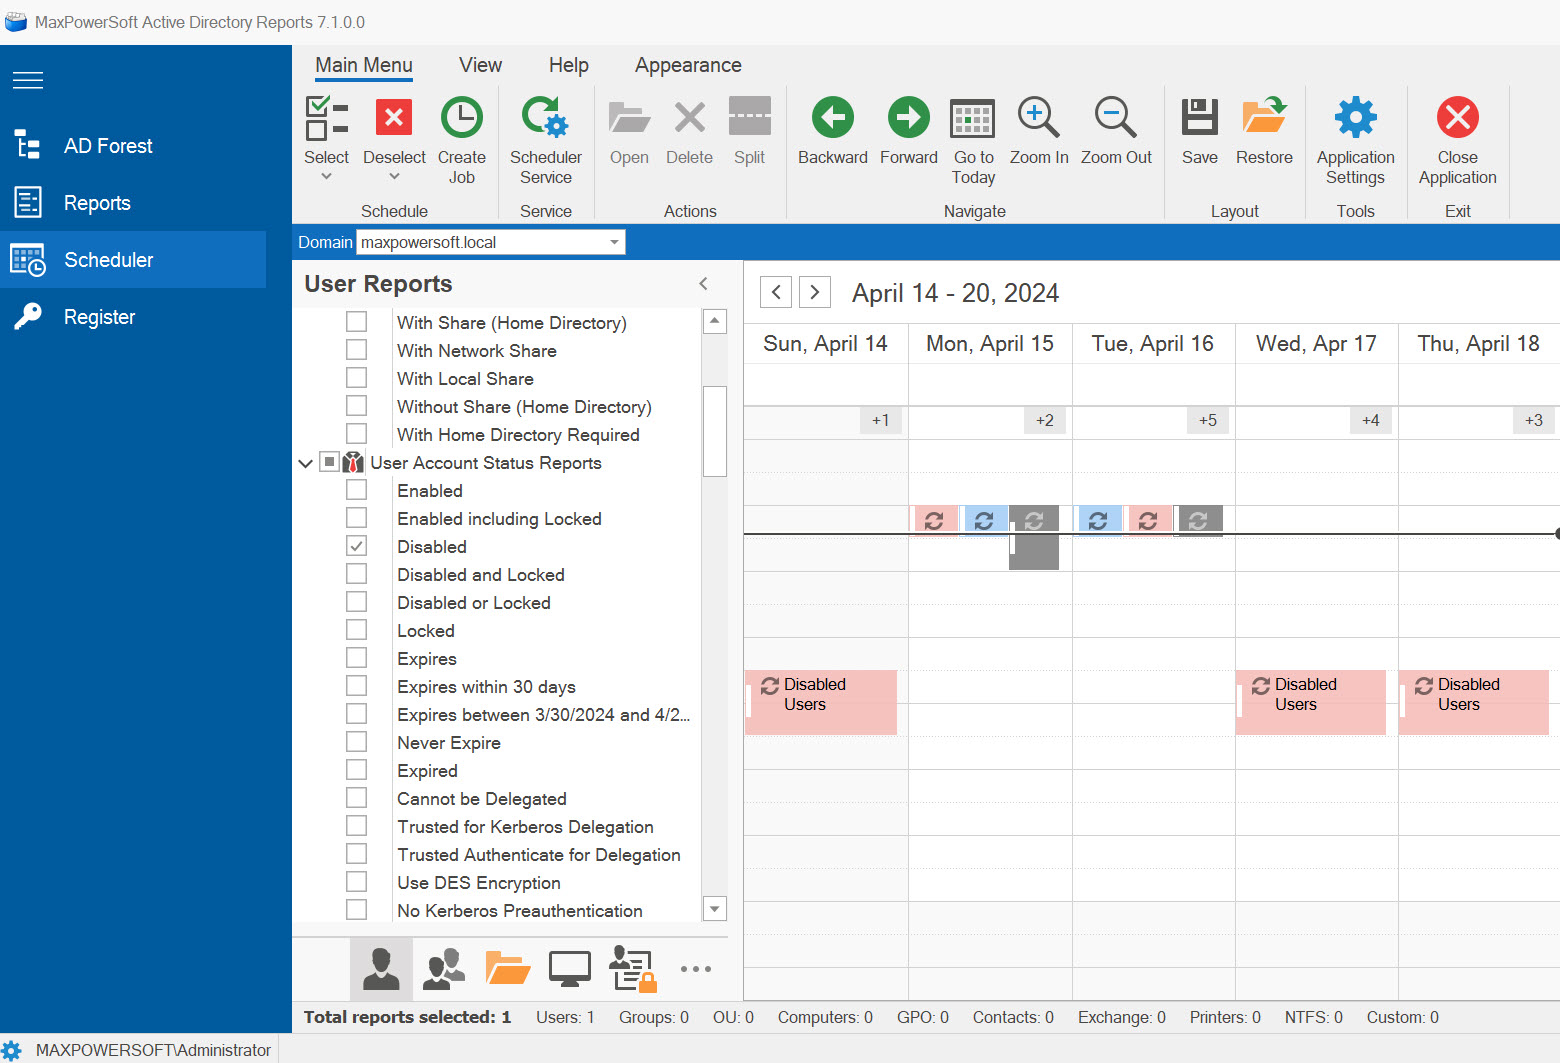Check the Enabled report checkbox

[x=356, y=490]
